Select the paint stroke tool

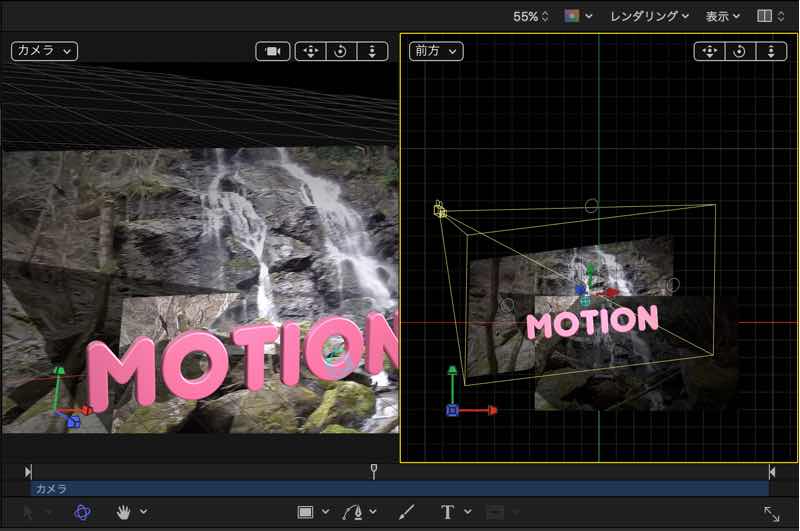406,512
